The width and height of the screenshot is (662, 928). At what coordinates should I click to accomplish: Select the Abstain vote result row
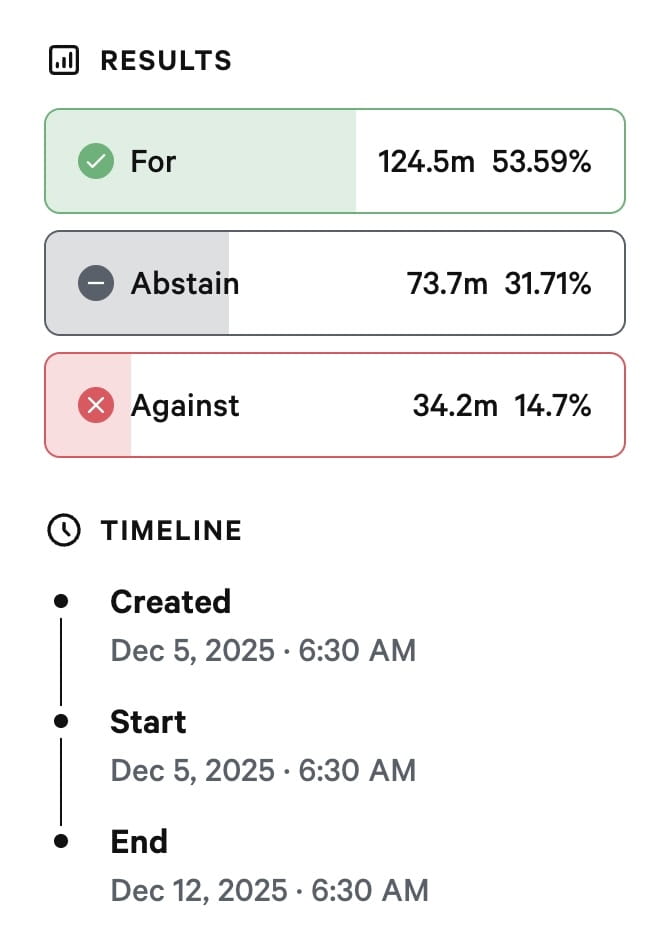tap(335, 284)
